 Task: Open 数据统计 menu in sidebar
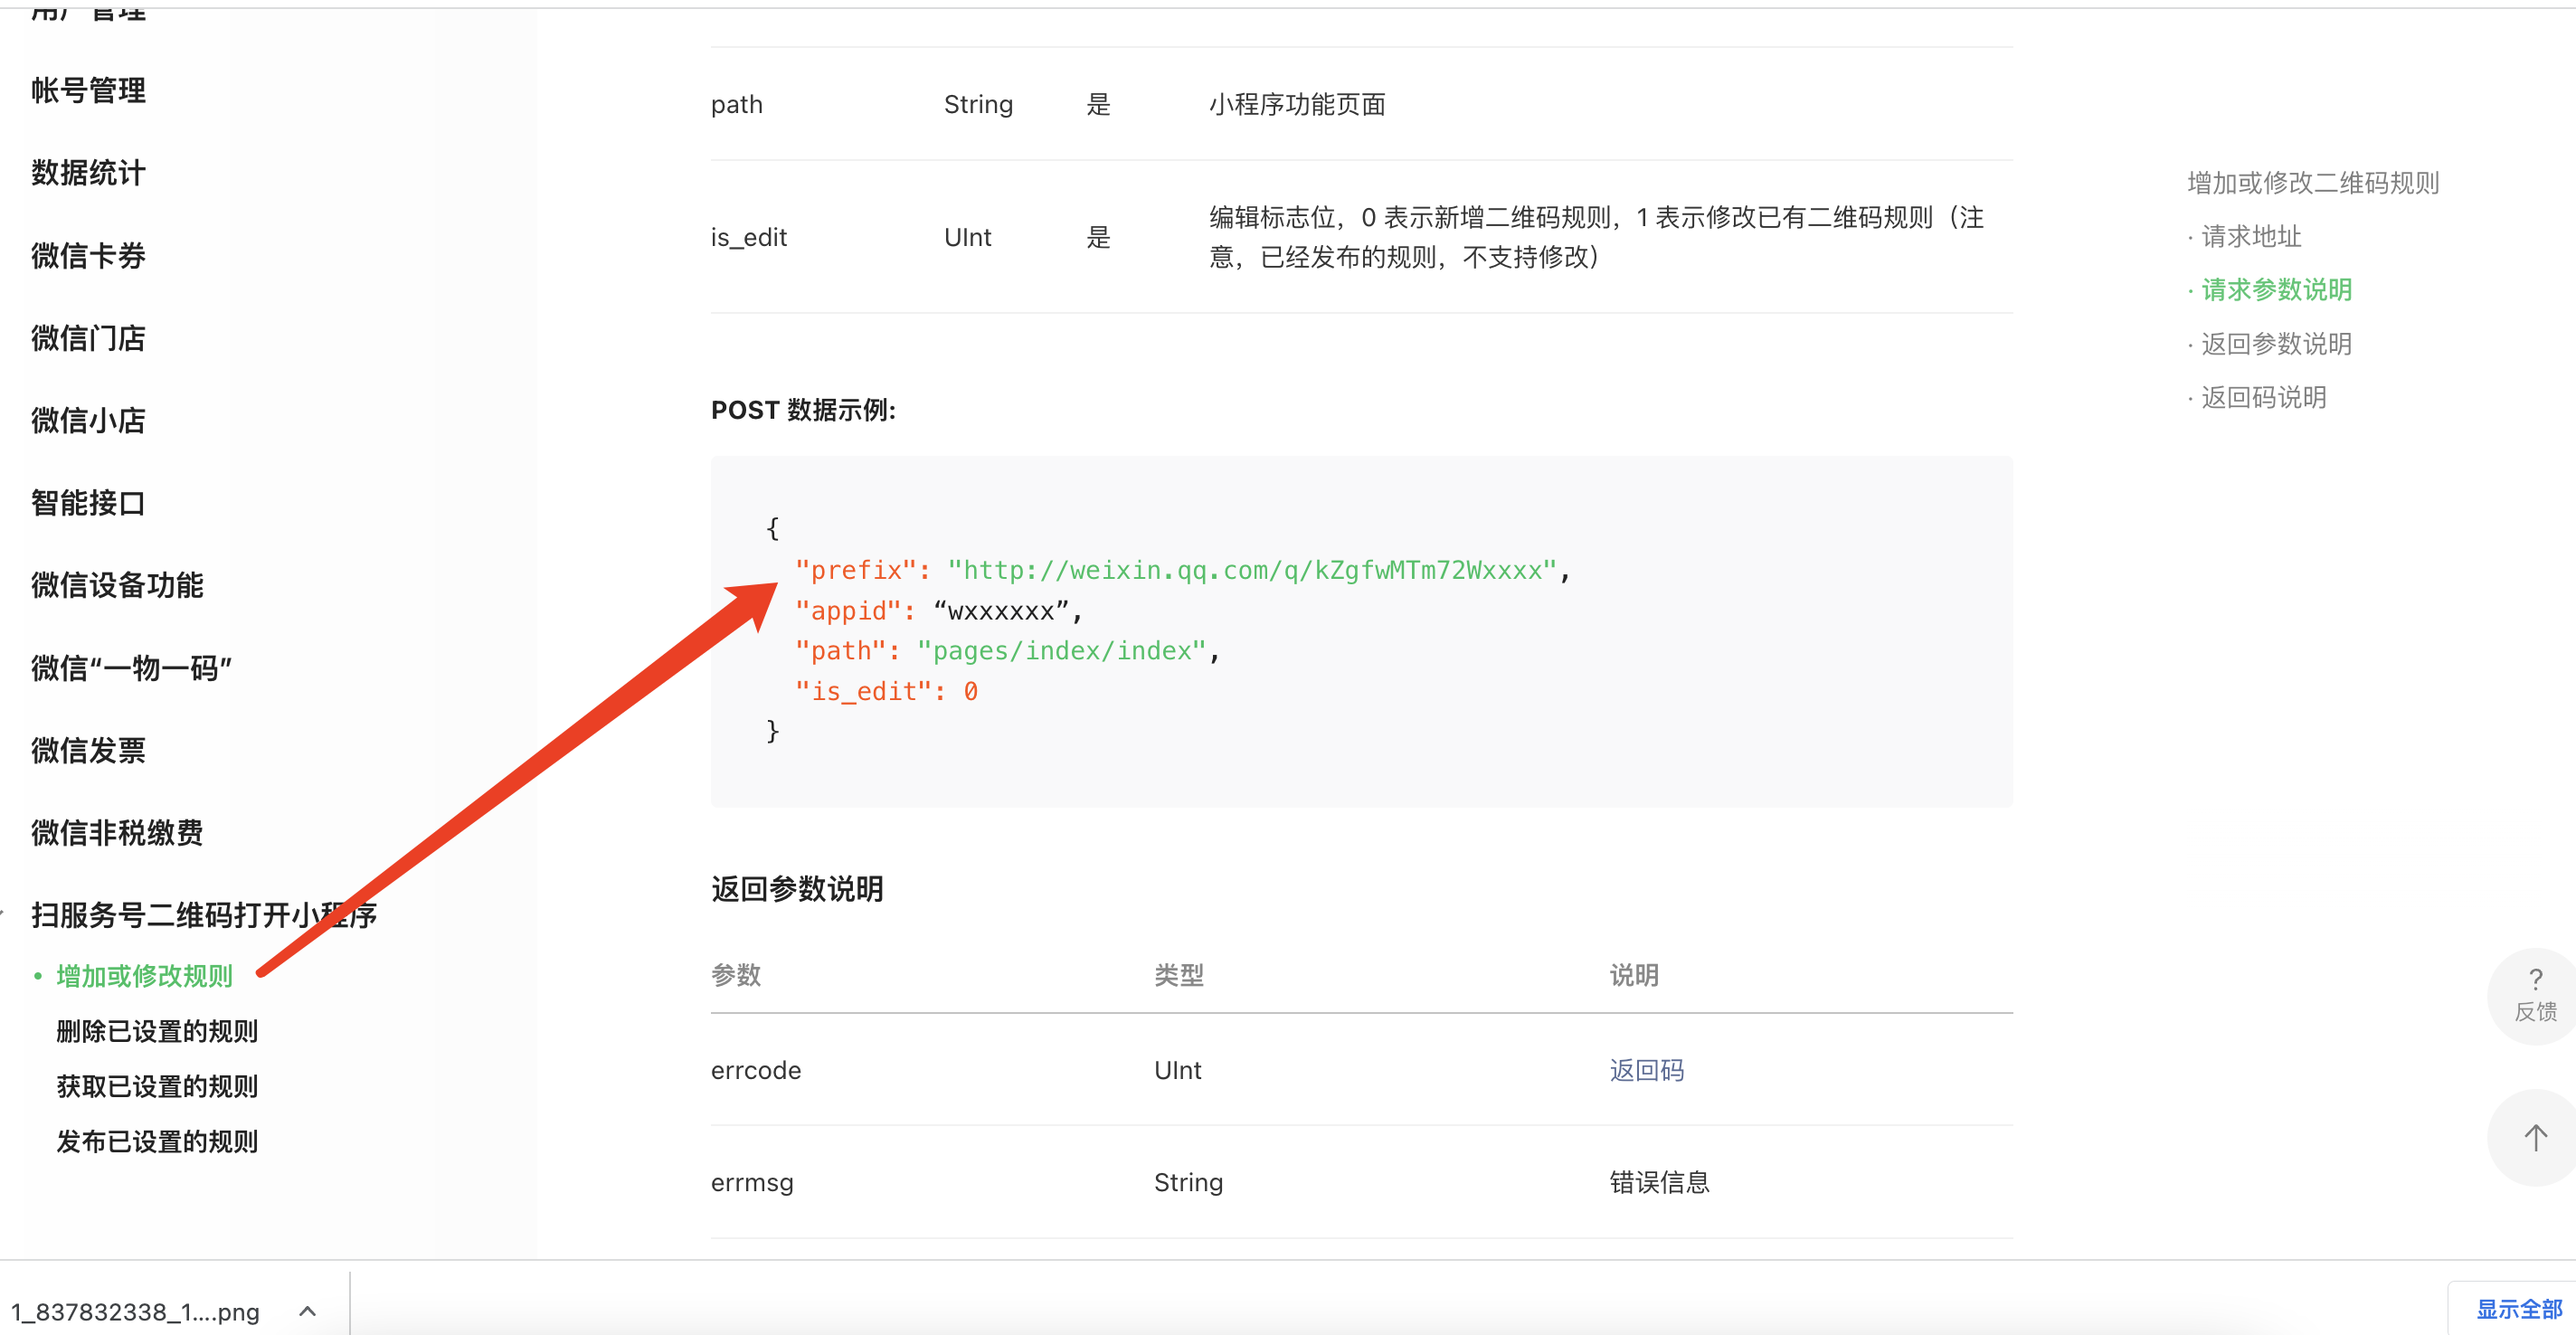tap(88, 172)
